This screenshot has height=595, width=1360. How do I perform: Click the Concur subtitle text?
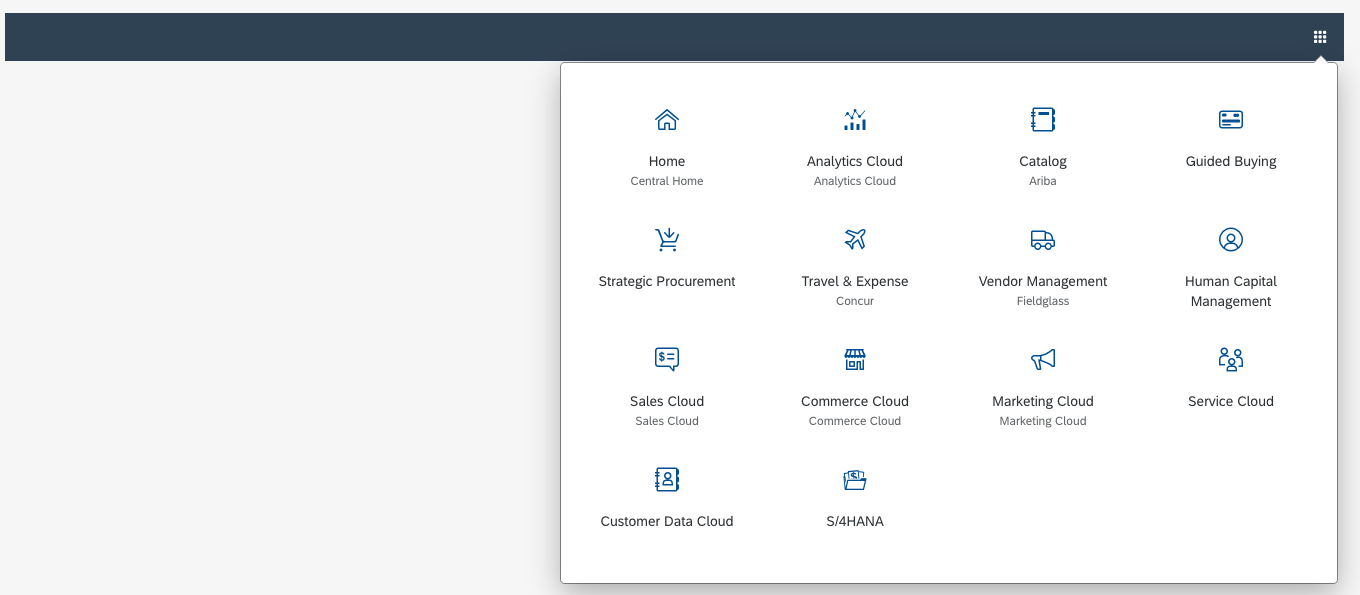(855, 301)
